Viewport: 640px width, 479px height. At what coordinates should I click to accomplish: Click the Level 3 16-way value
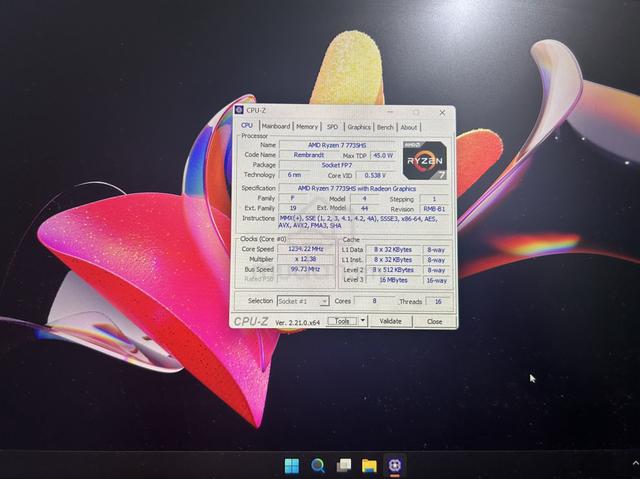[436, 280]
